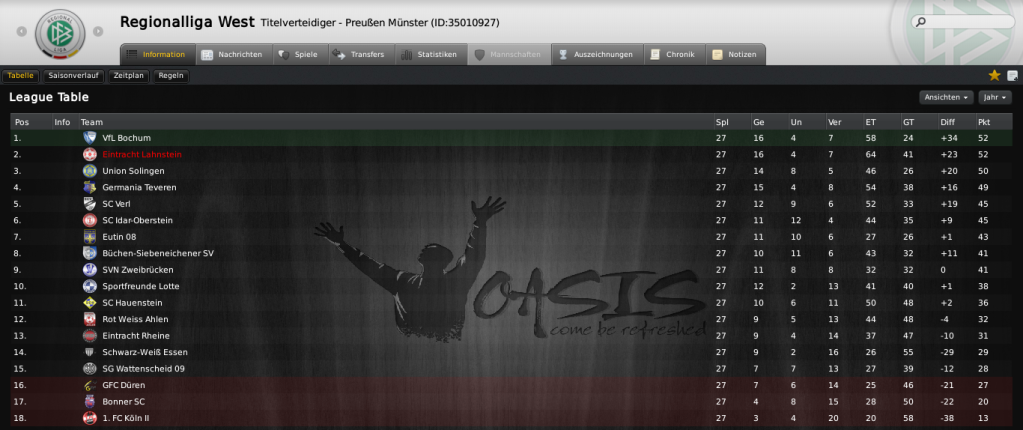Screen dimensions: 1023x430
Task: Open Germania Teveren team link
Action: (x=139, y=187)
